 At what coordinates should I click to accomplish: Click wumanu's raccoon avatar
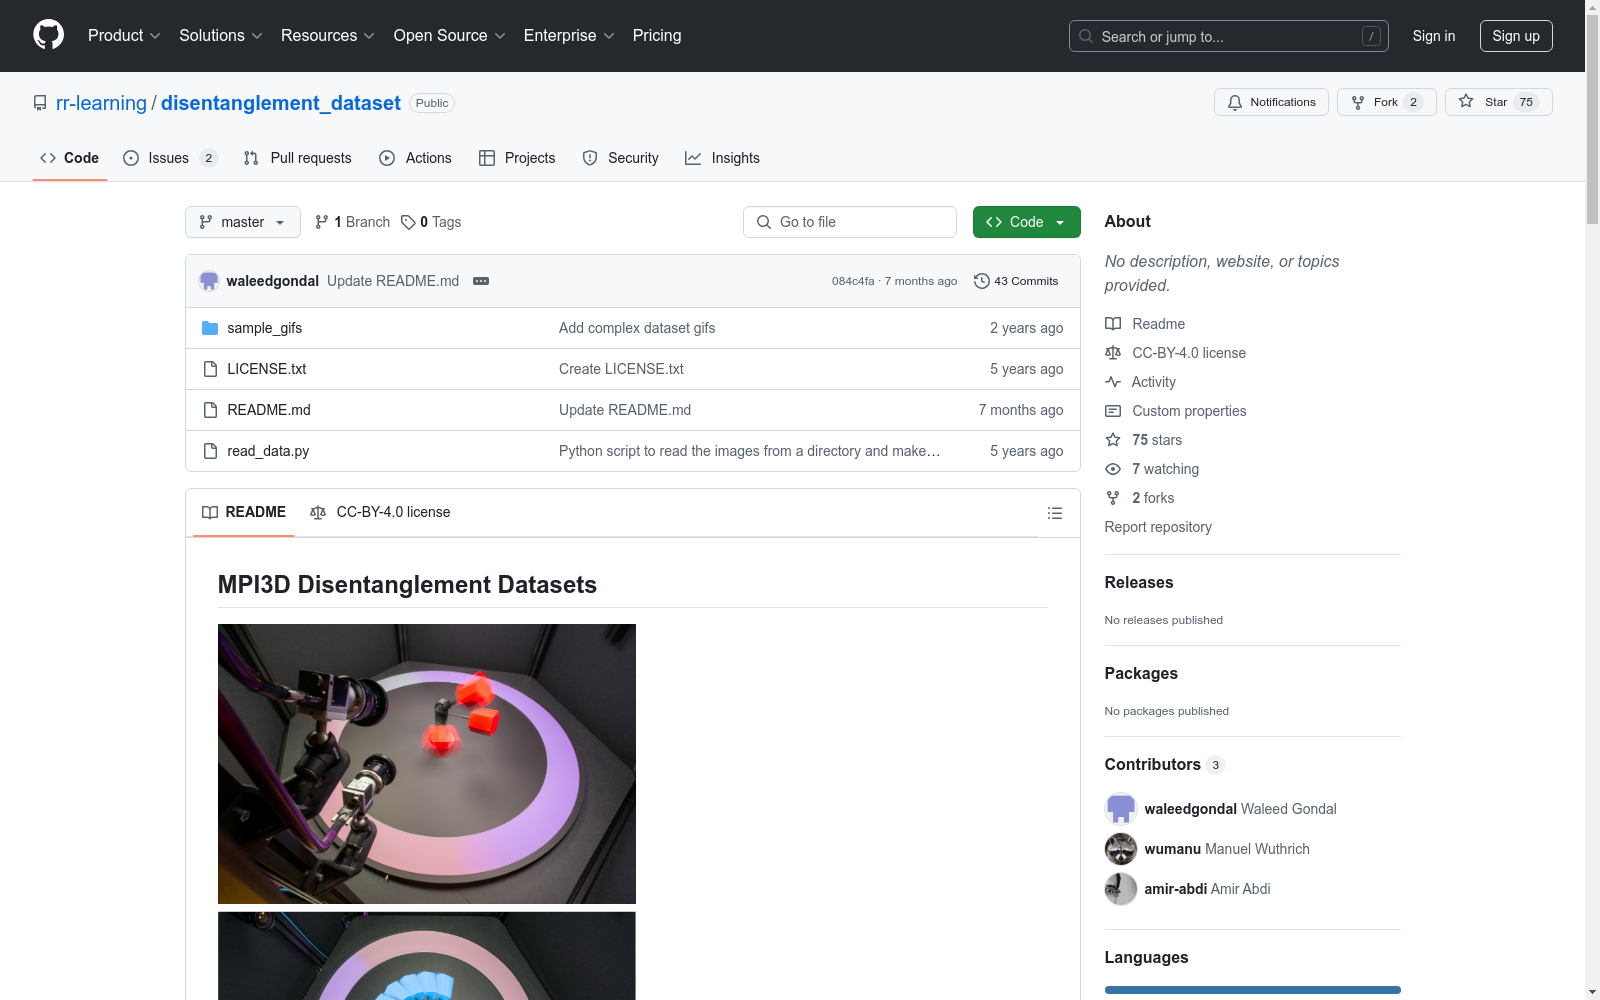(x=1120, y=849)
